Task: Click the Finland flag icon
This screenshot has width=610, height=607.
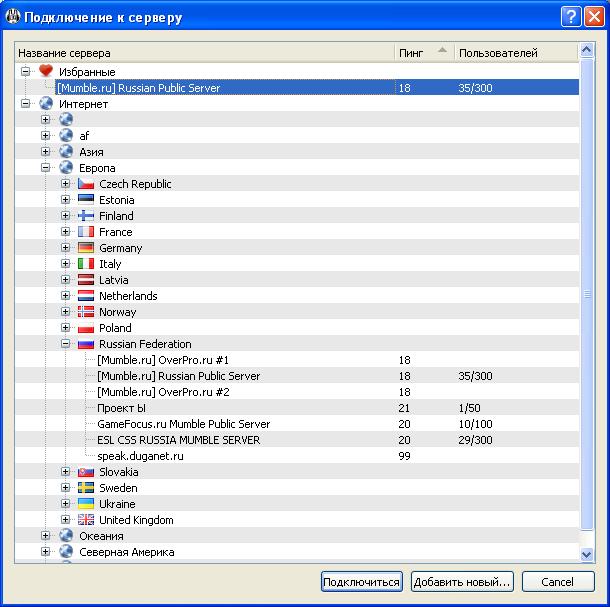Action: 86,216
